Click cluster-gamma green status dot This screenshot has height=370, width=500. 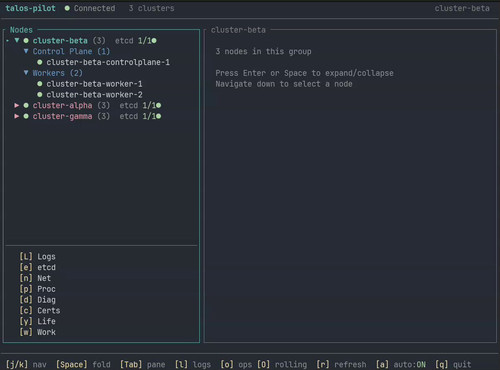click(x=26, y=116)
